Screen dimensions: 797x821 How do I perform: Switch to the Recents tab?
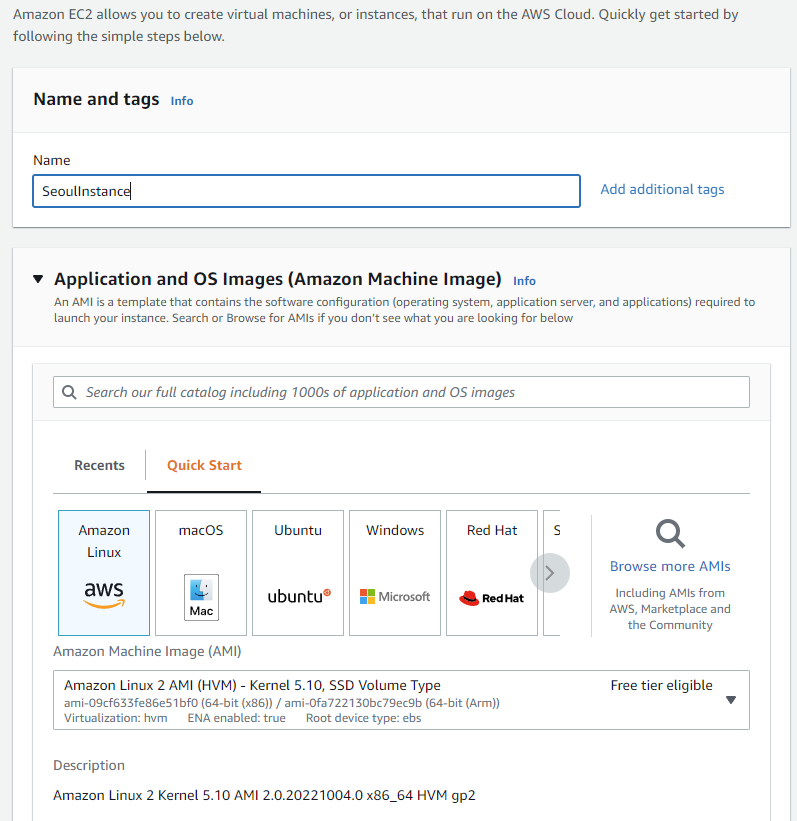[99, 465]
